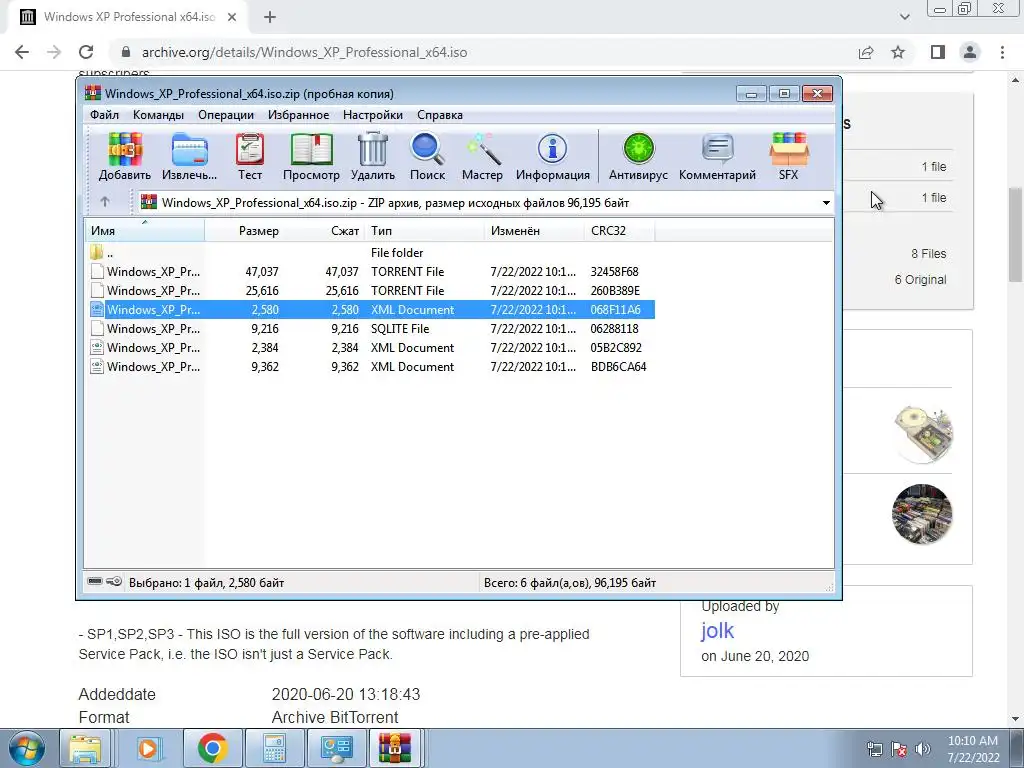This screenshot has width=1024, height=768.
Task: Click the taskbar clock 10:10 AM
Action: [x=972, y=748]
